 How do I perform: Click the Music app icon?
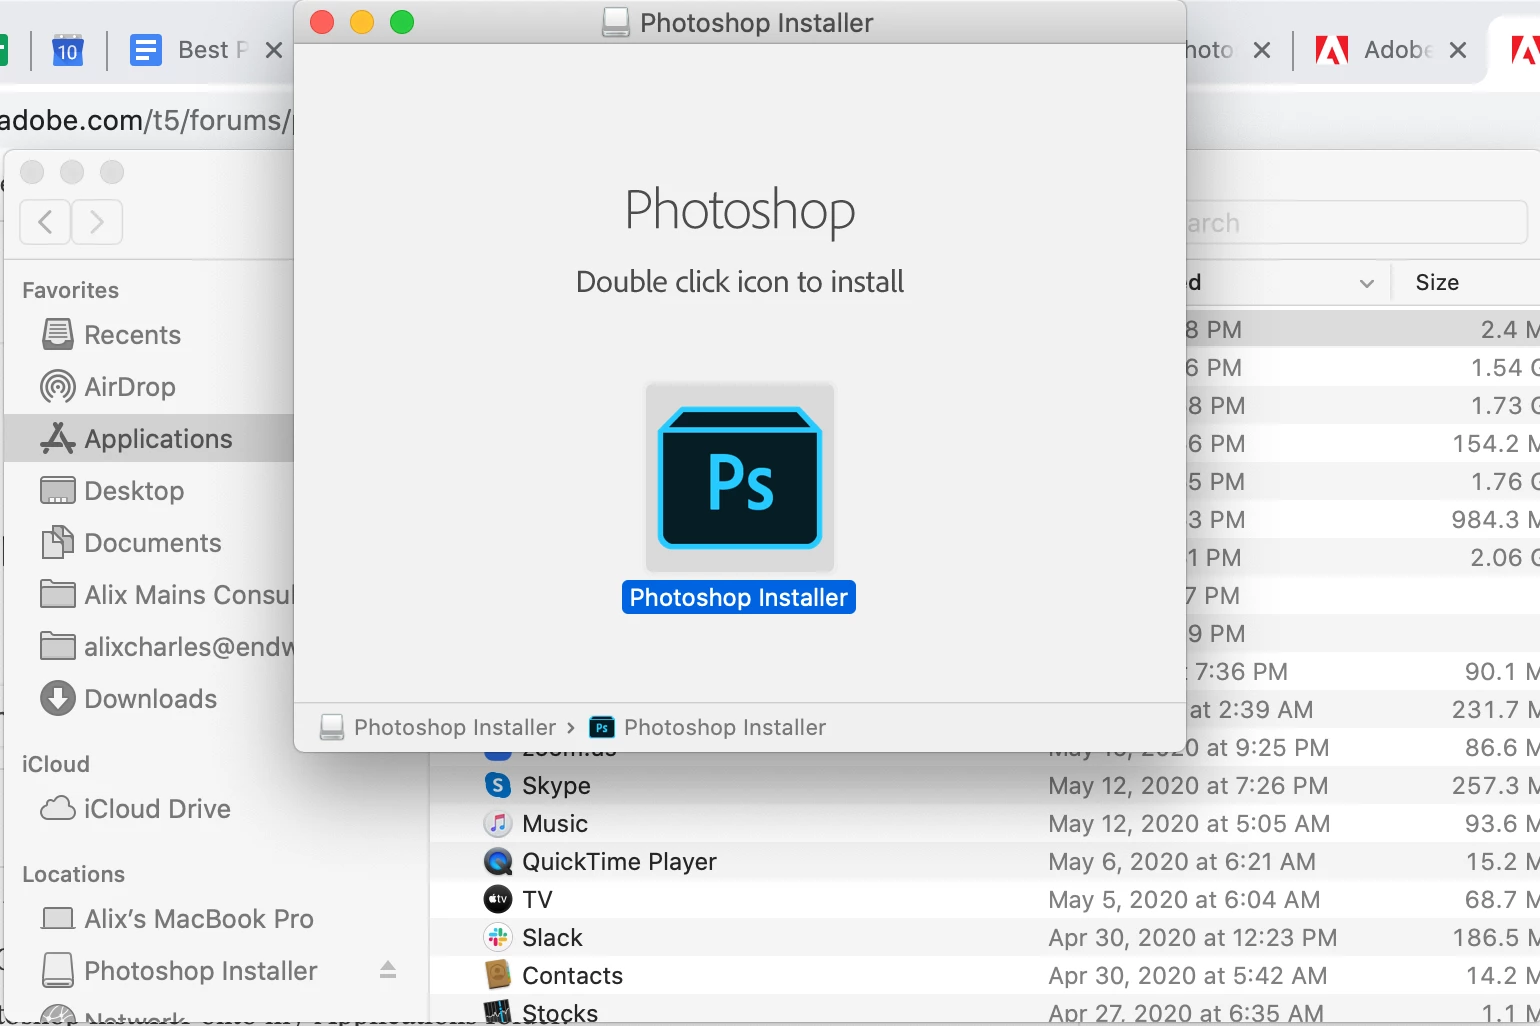click(497, 823)
